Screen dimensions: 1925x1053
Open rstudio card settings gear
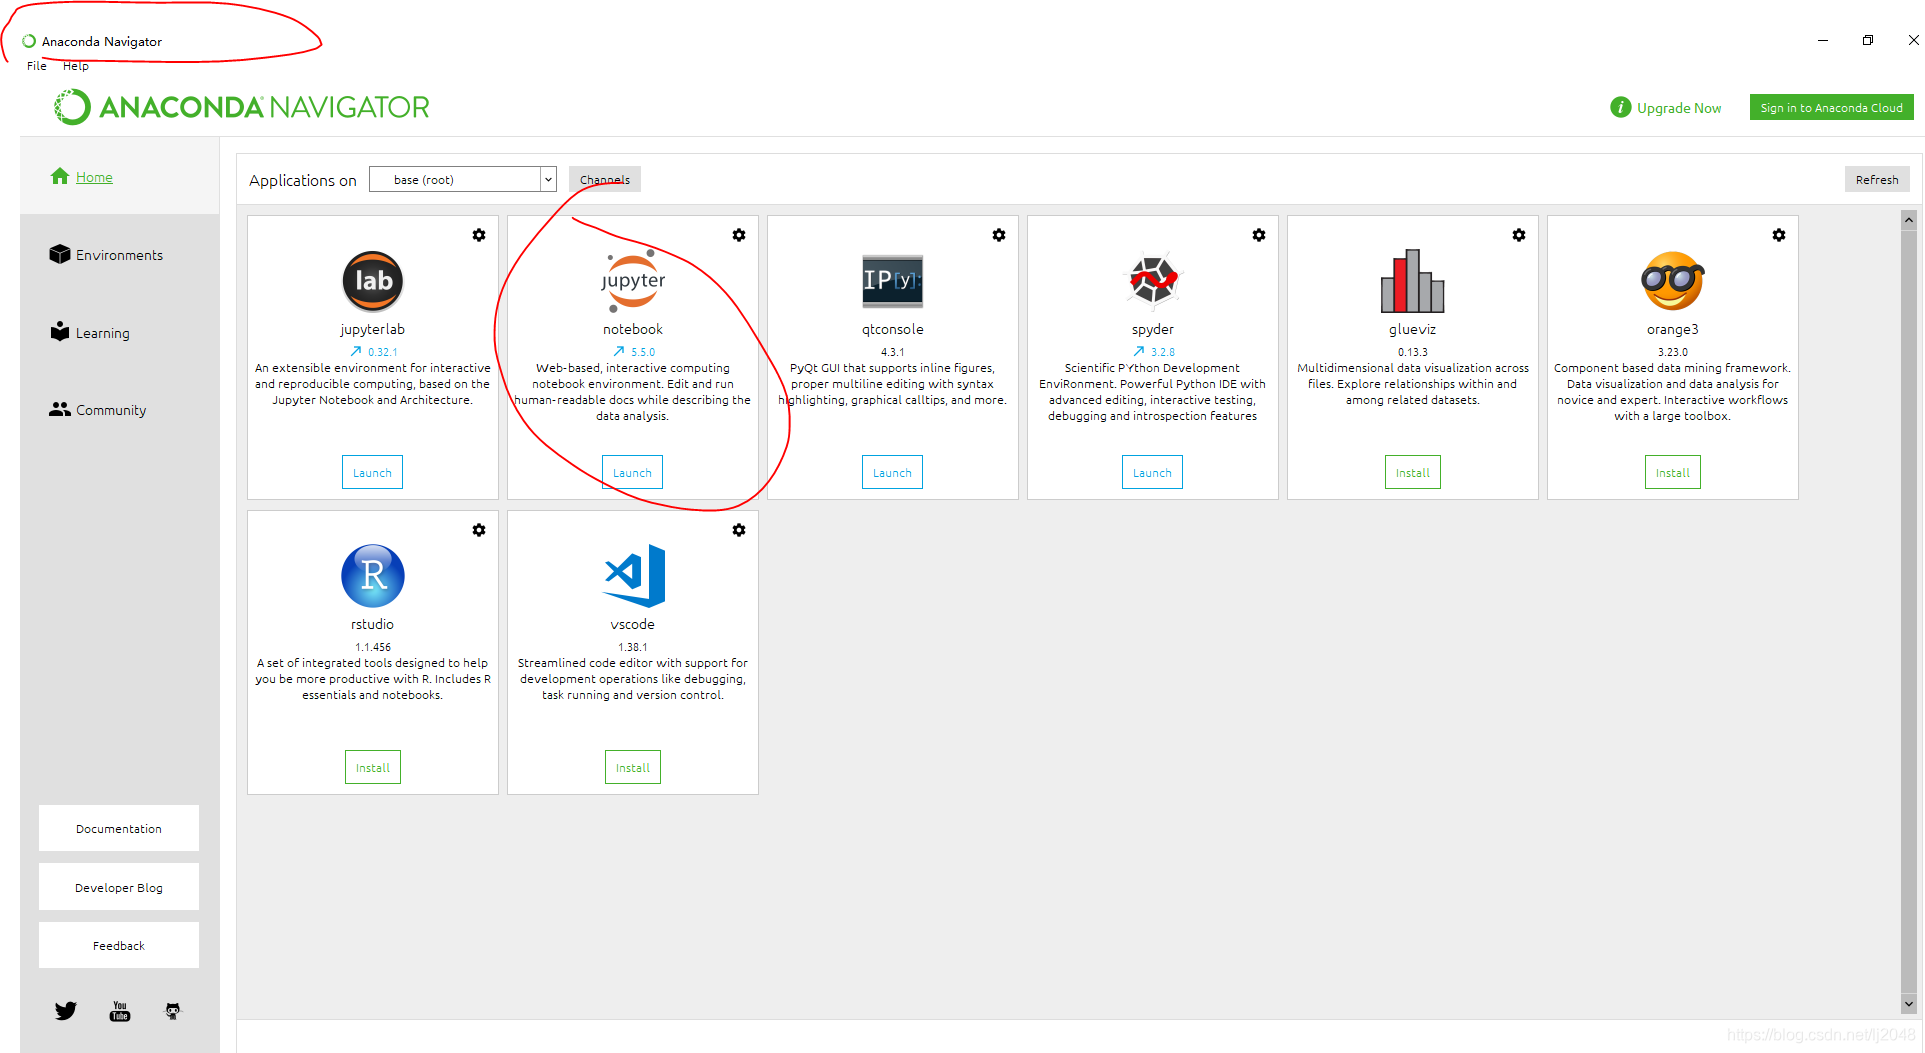[479, 530]
